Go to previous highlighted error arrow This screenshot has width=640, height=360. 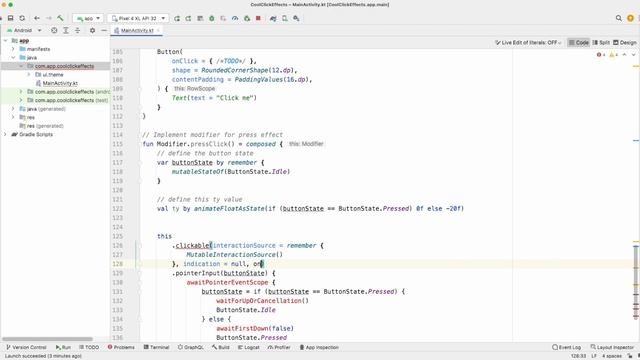point(624,55)
